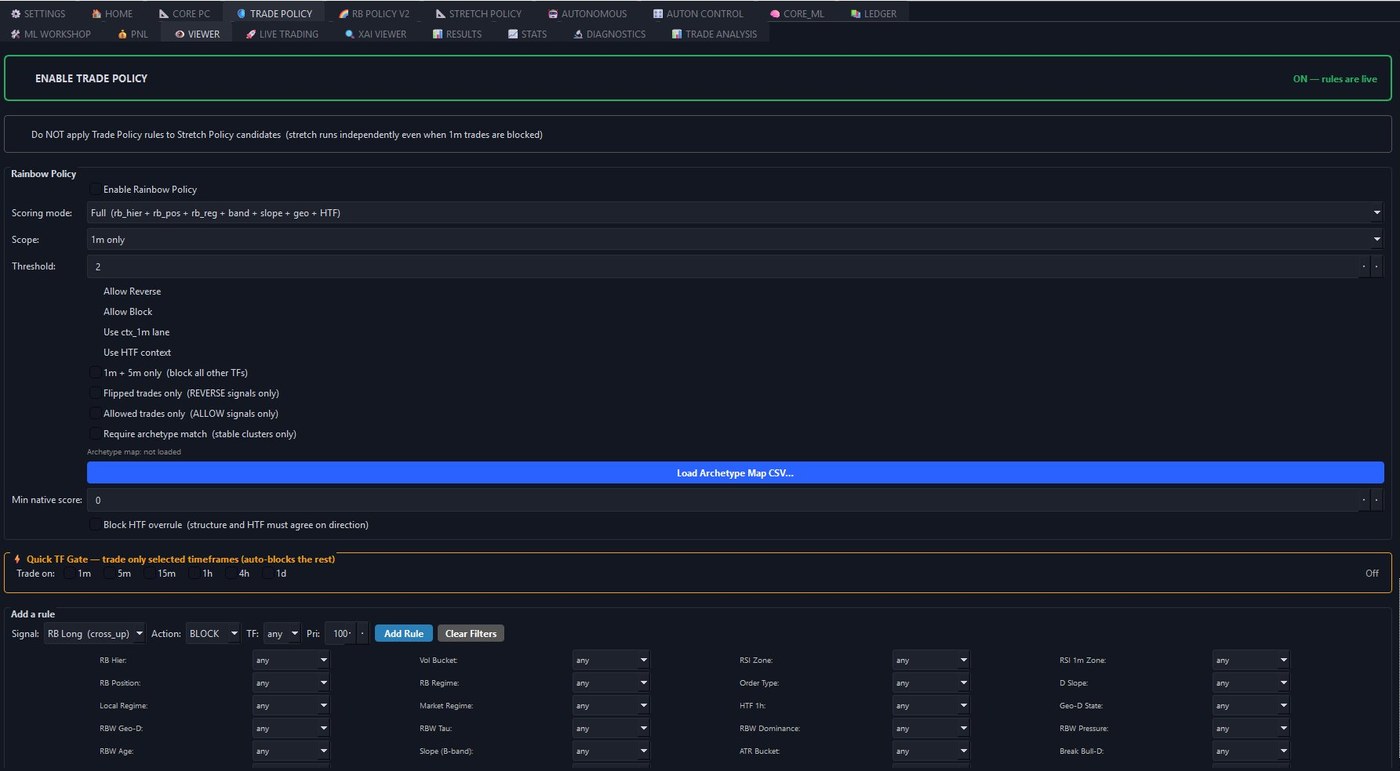
Task: Open the RB Hier filter dropdown
Action: tap(290, 661)
